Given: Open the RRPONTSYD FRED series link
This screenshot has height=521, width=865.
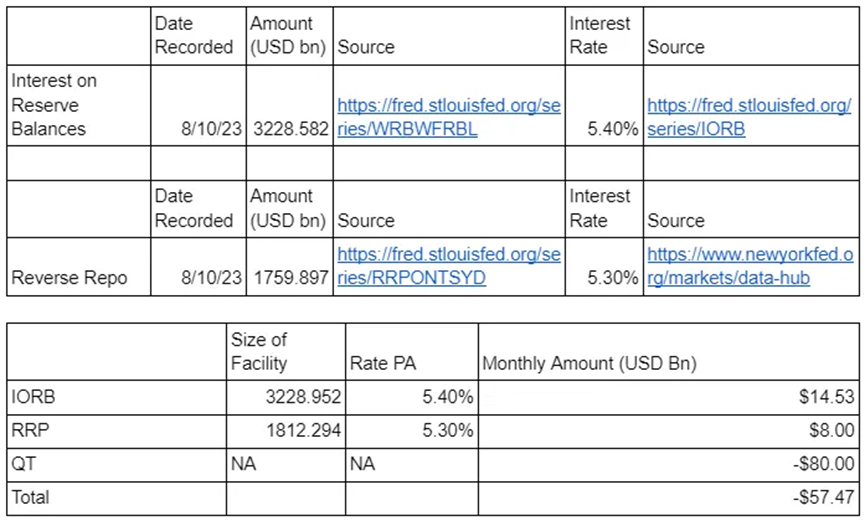Looking at the screenshot, I should click(448, 265).
